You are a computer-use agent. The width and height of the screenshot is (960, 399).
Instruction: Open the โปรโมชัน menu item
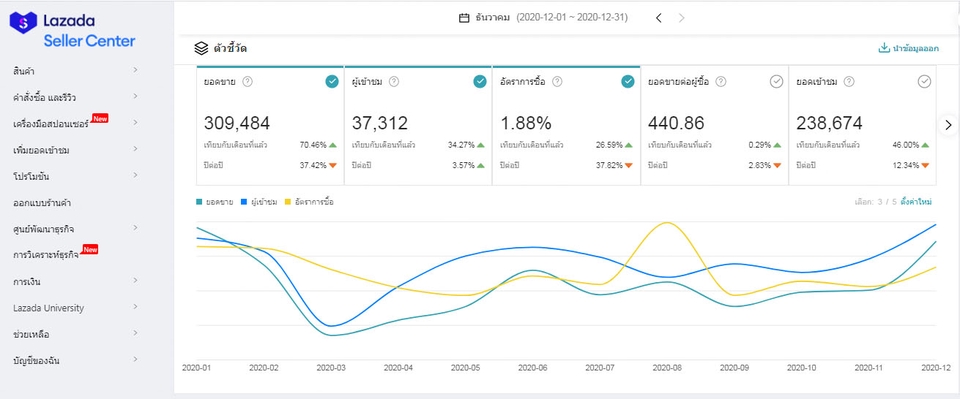pos(31,176)
